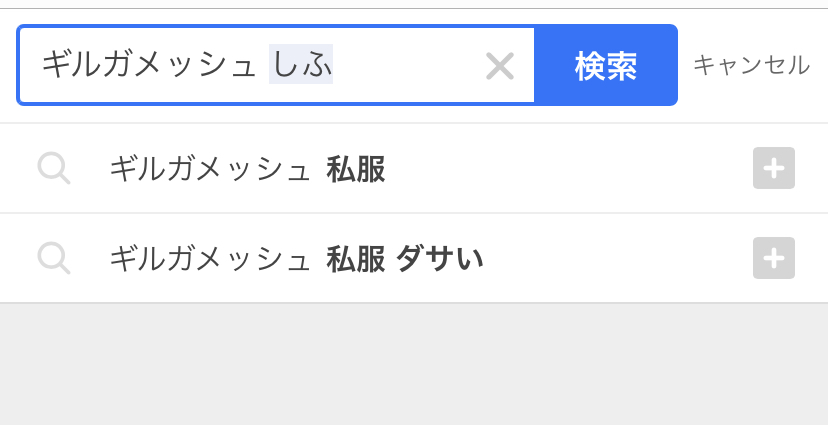Add ギルガメッシュ 私服 to query with plus icon
This screenshot has height=425, width=828.
click(773, 168)
